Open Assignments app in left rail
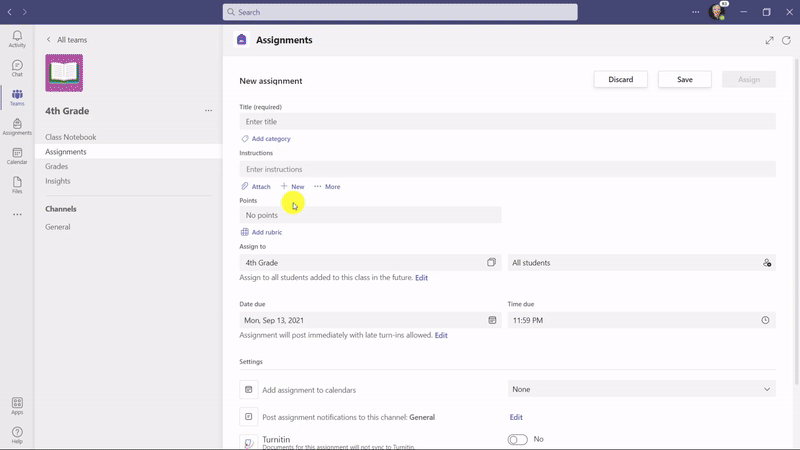Screen dimensions: 800x450 tap(17, 127)
